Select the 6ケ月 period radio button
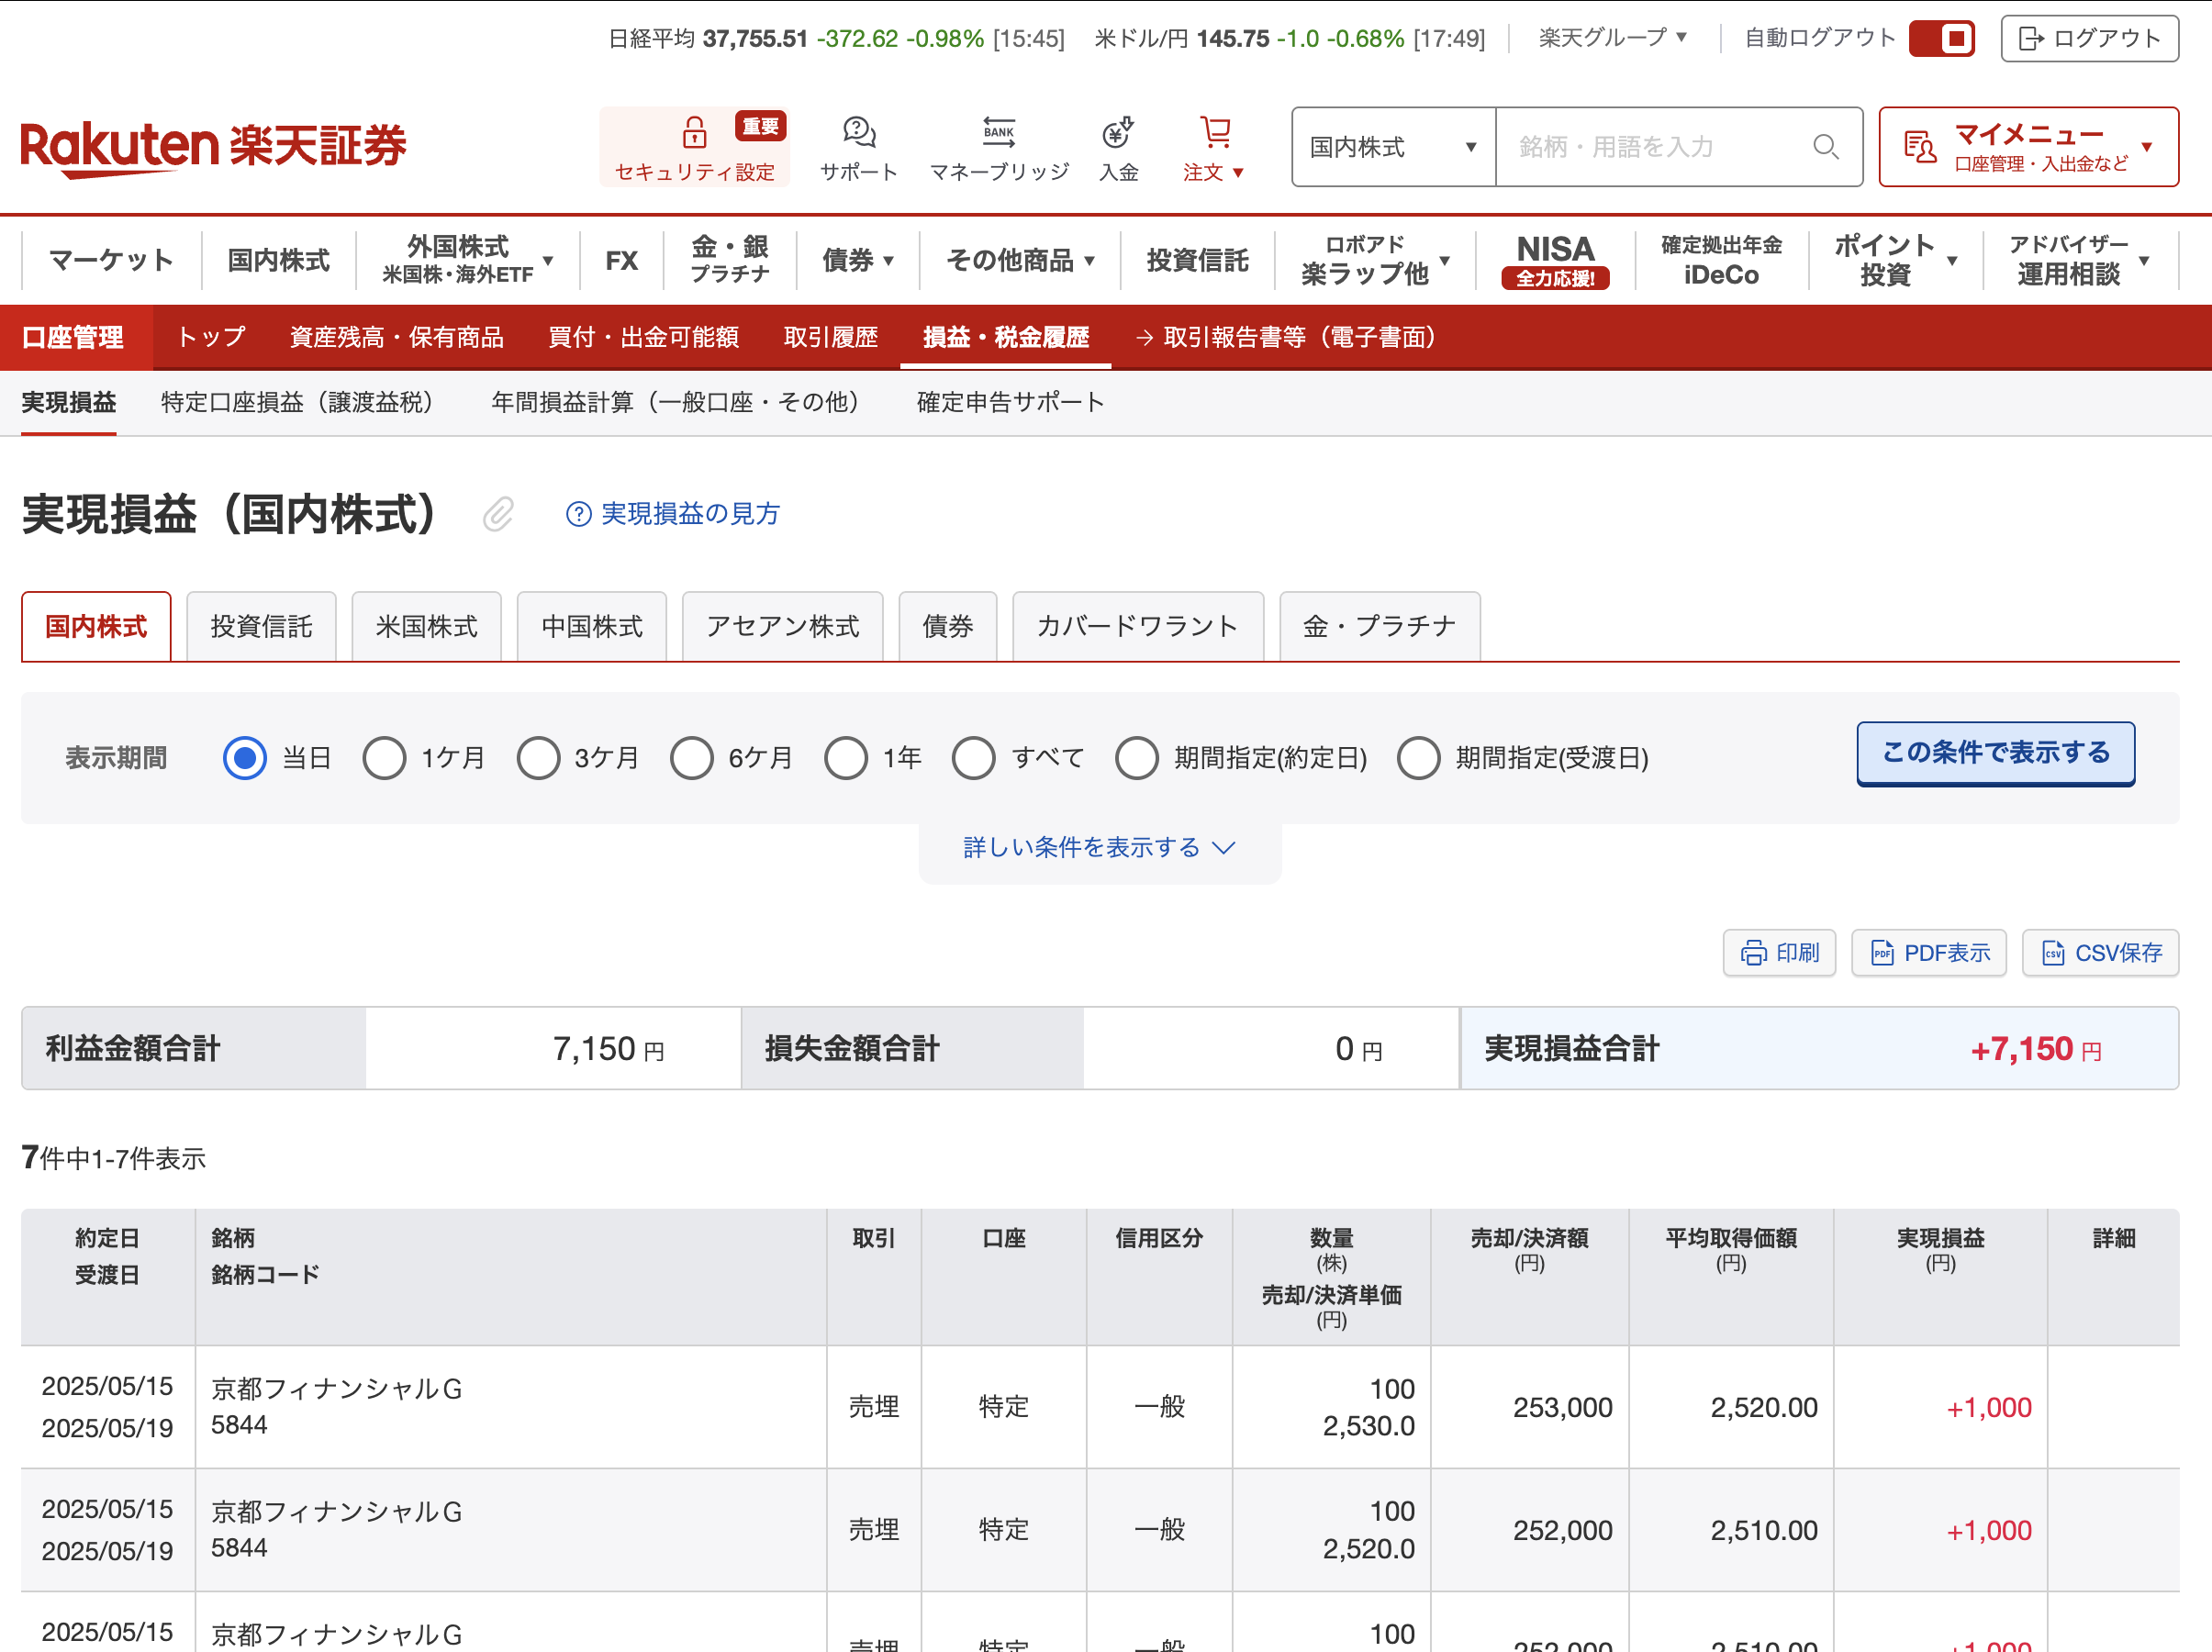The image size is (2212, 1652). pyautogui.click(x=692, y=758)
